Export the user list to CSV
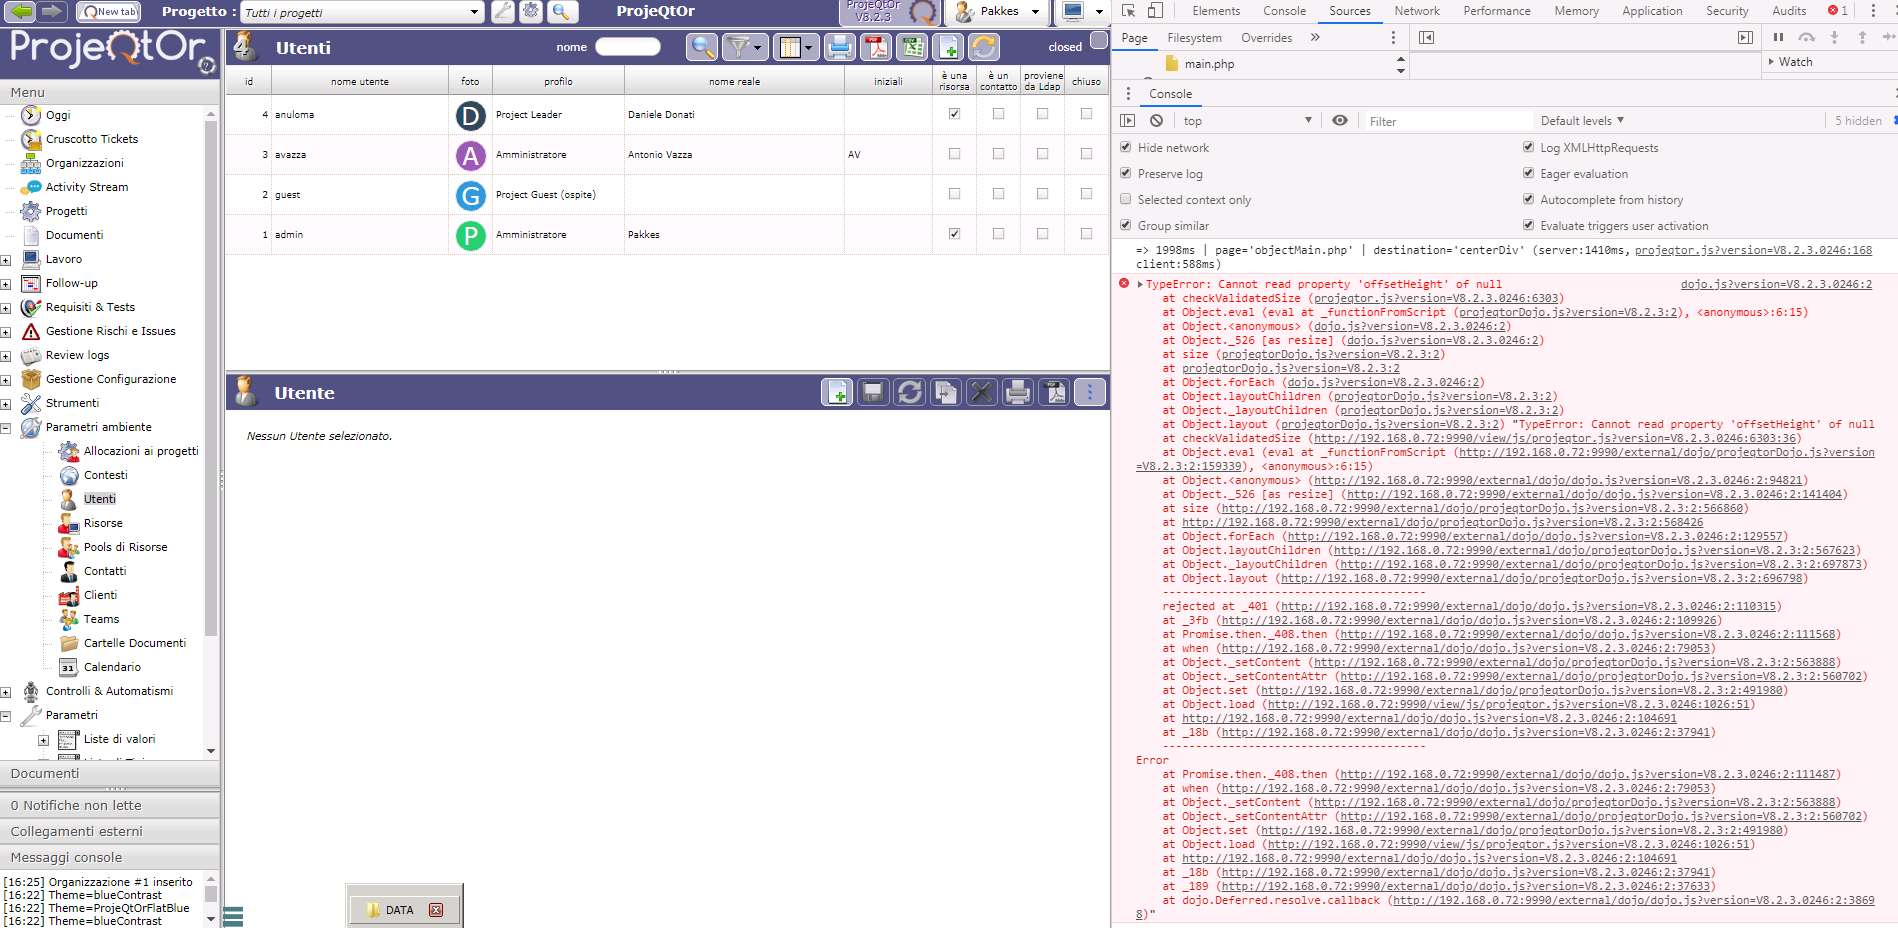The height and width of the screenshot is (928, 1898). coord(912,47)
